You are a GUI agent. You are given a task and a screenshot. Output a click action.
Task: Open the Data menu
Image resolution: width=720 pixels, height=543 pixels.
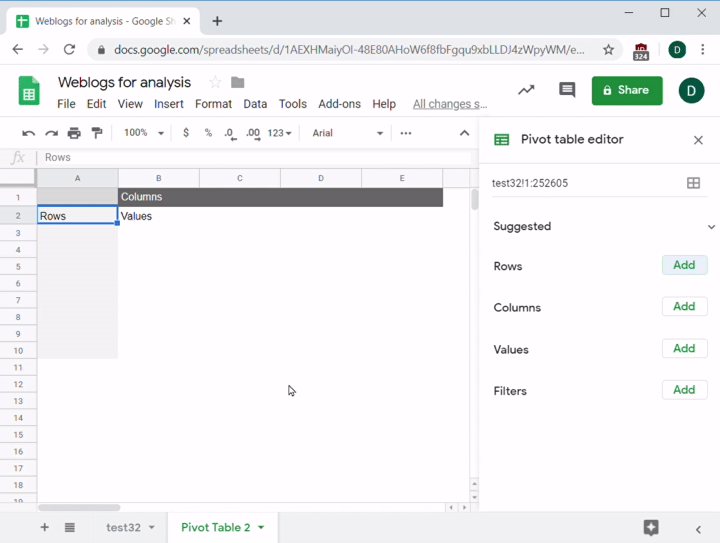pos(255,104)
